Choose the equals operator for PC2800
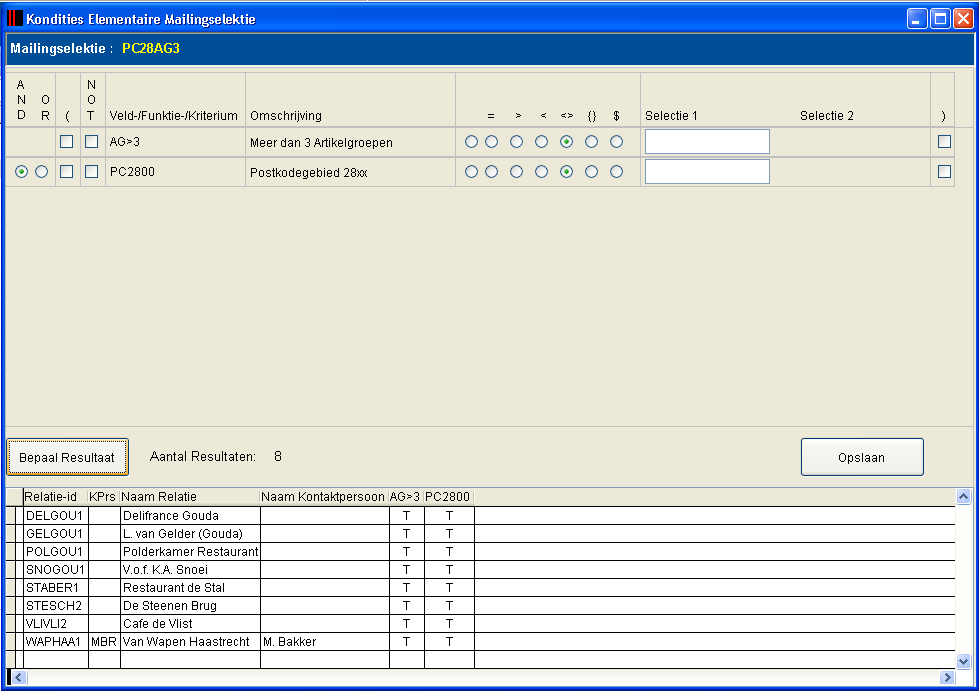 click(x=491, y=172)
